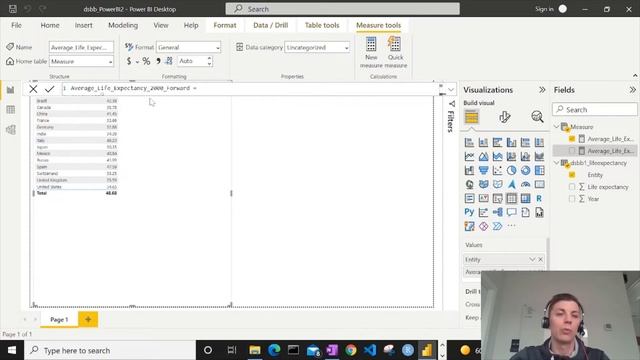Open currency format dropdown arrow
Viewport: 640px width, 360px height.
pos(137,62)
